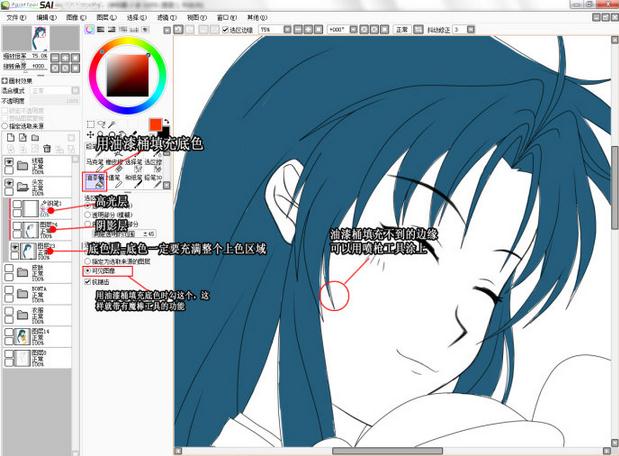The height and width of the screenshot is (456, 619).
Task: Select the 和纸笔 brush tool
Action: coord(133,181)
